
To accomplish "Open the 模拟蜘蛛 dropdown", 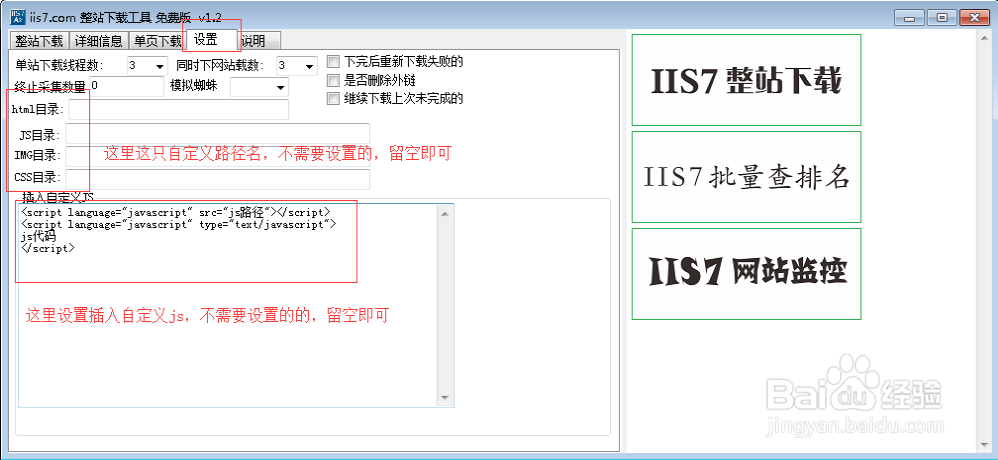I will pos(281,87).
